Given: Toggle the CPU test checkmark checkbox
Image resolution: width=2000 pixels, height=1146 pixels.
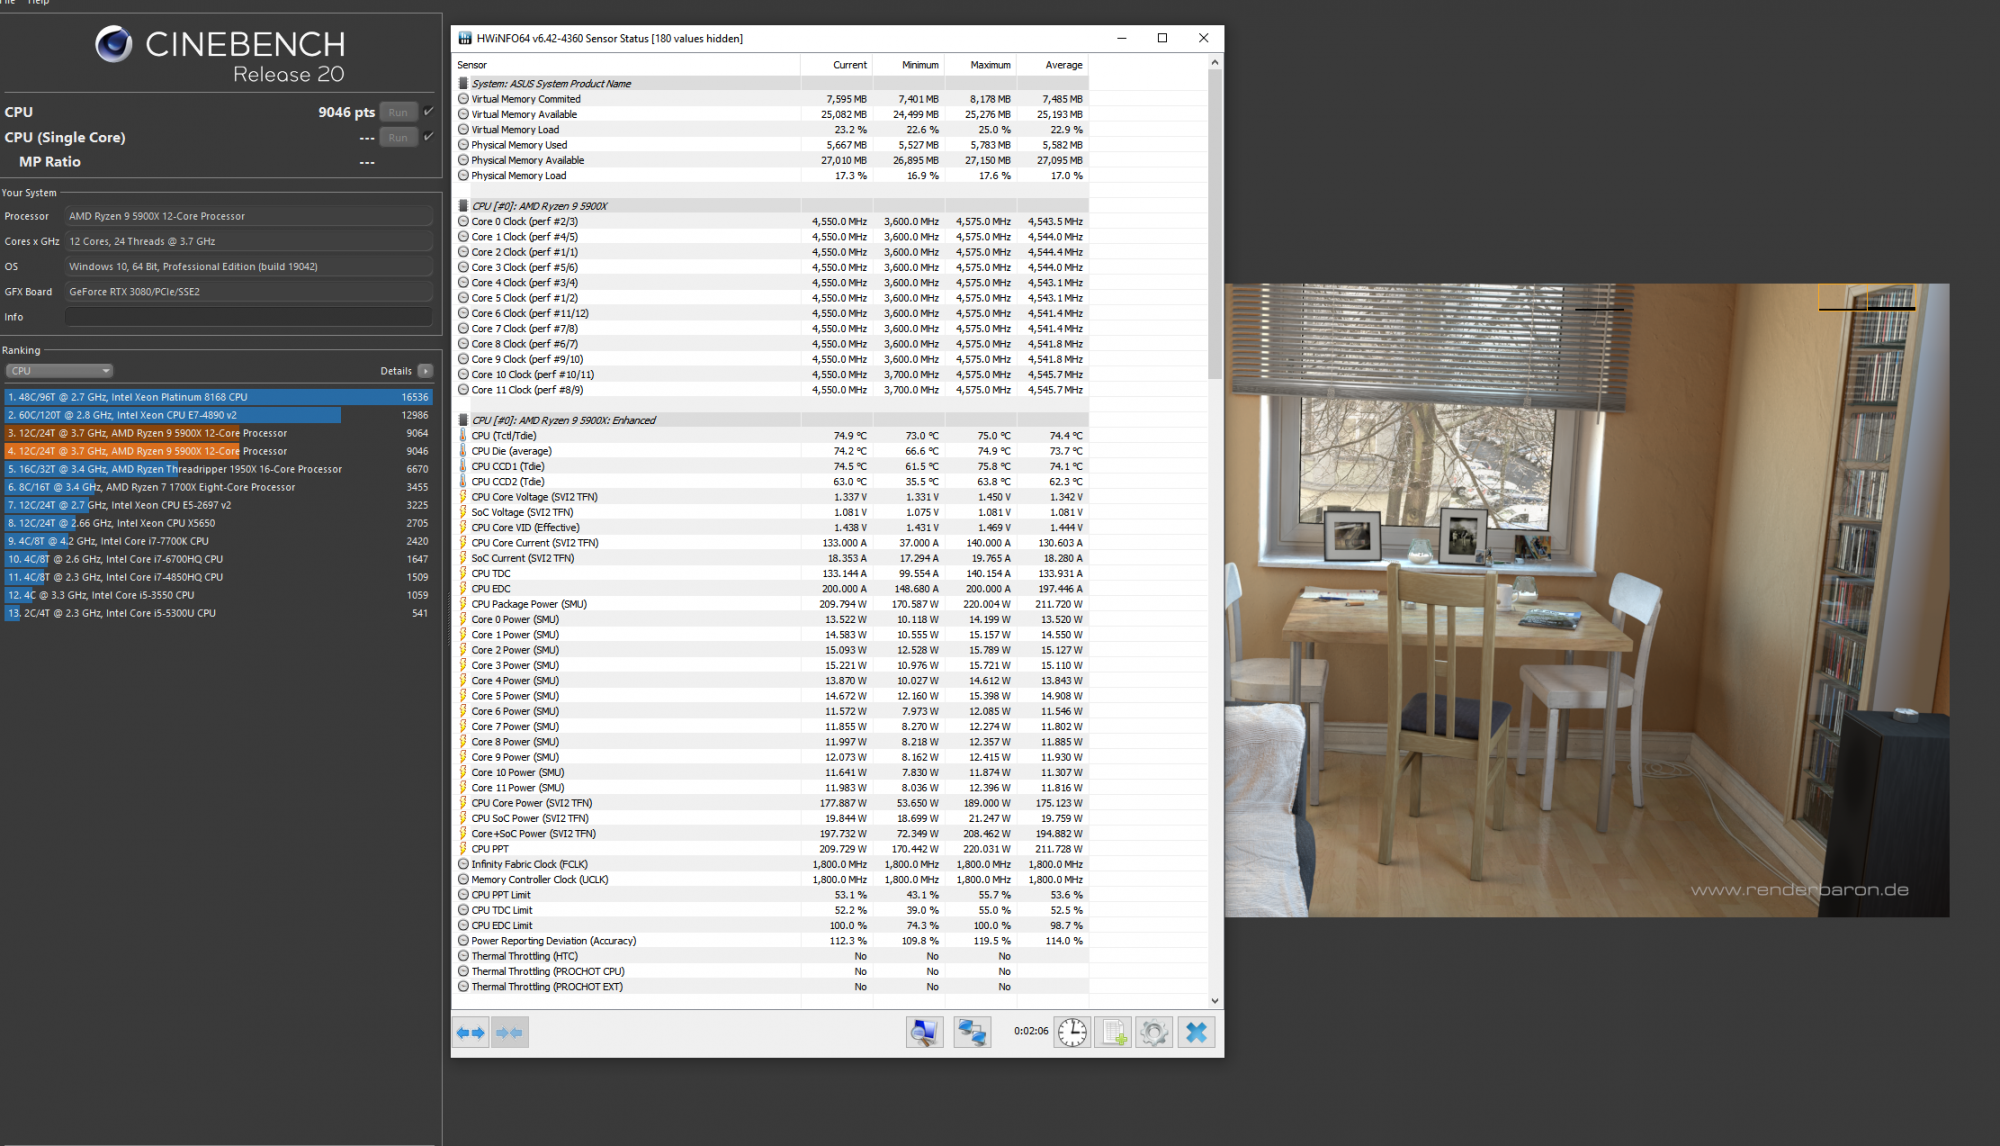Looking at the screenshot, I should 429,111.
